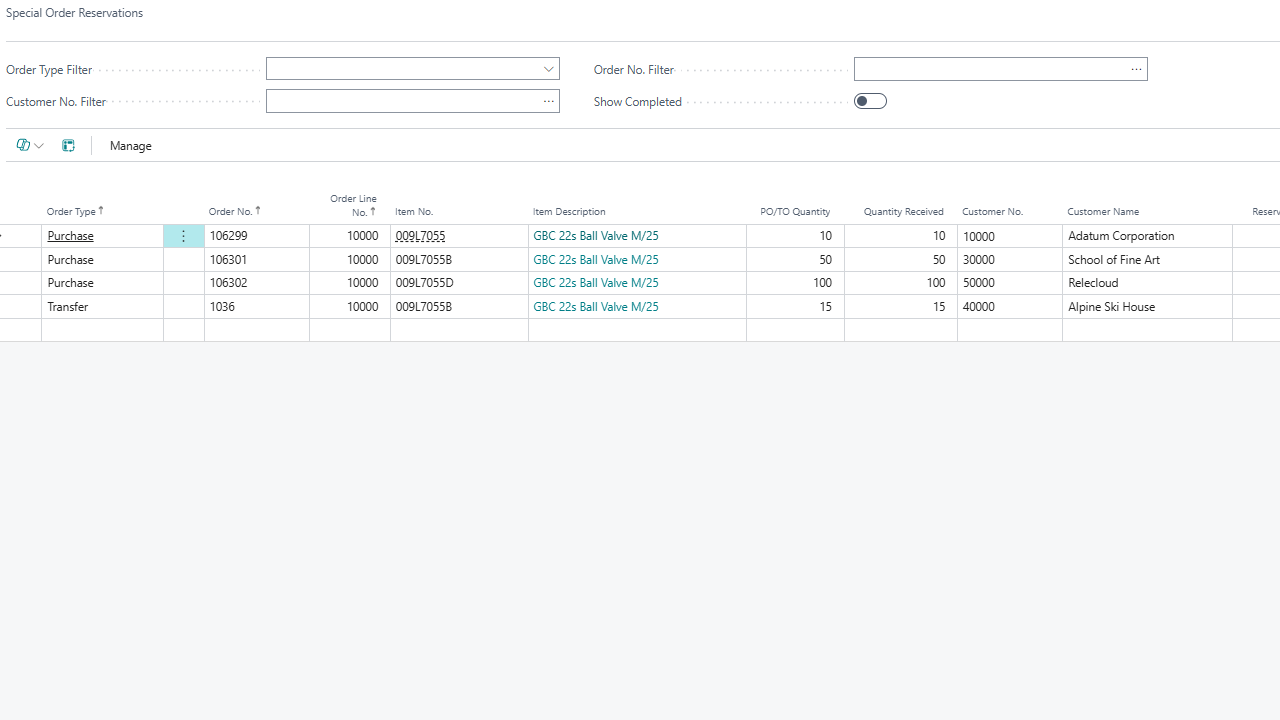The width and height of the screenshot is (1280, 720).
Task: Open item description link for Alpine Ski House
Action: tap(595, 307)
